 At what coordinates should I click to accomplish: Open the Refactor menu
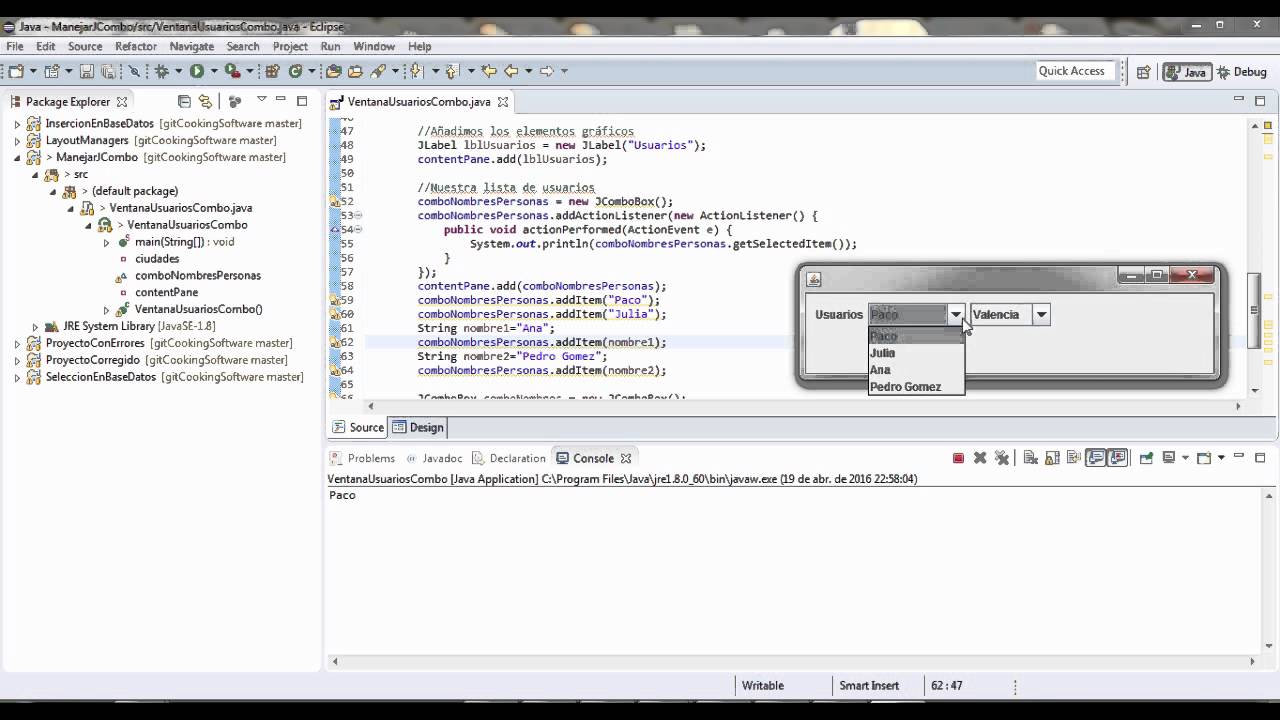pyautogui.click(x=136, y=46)
